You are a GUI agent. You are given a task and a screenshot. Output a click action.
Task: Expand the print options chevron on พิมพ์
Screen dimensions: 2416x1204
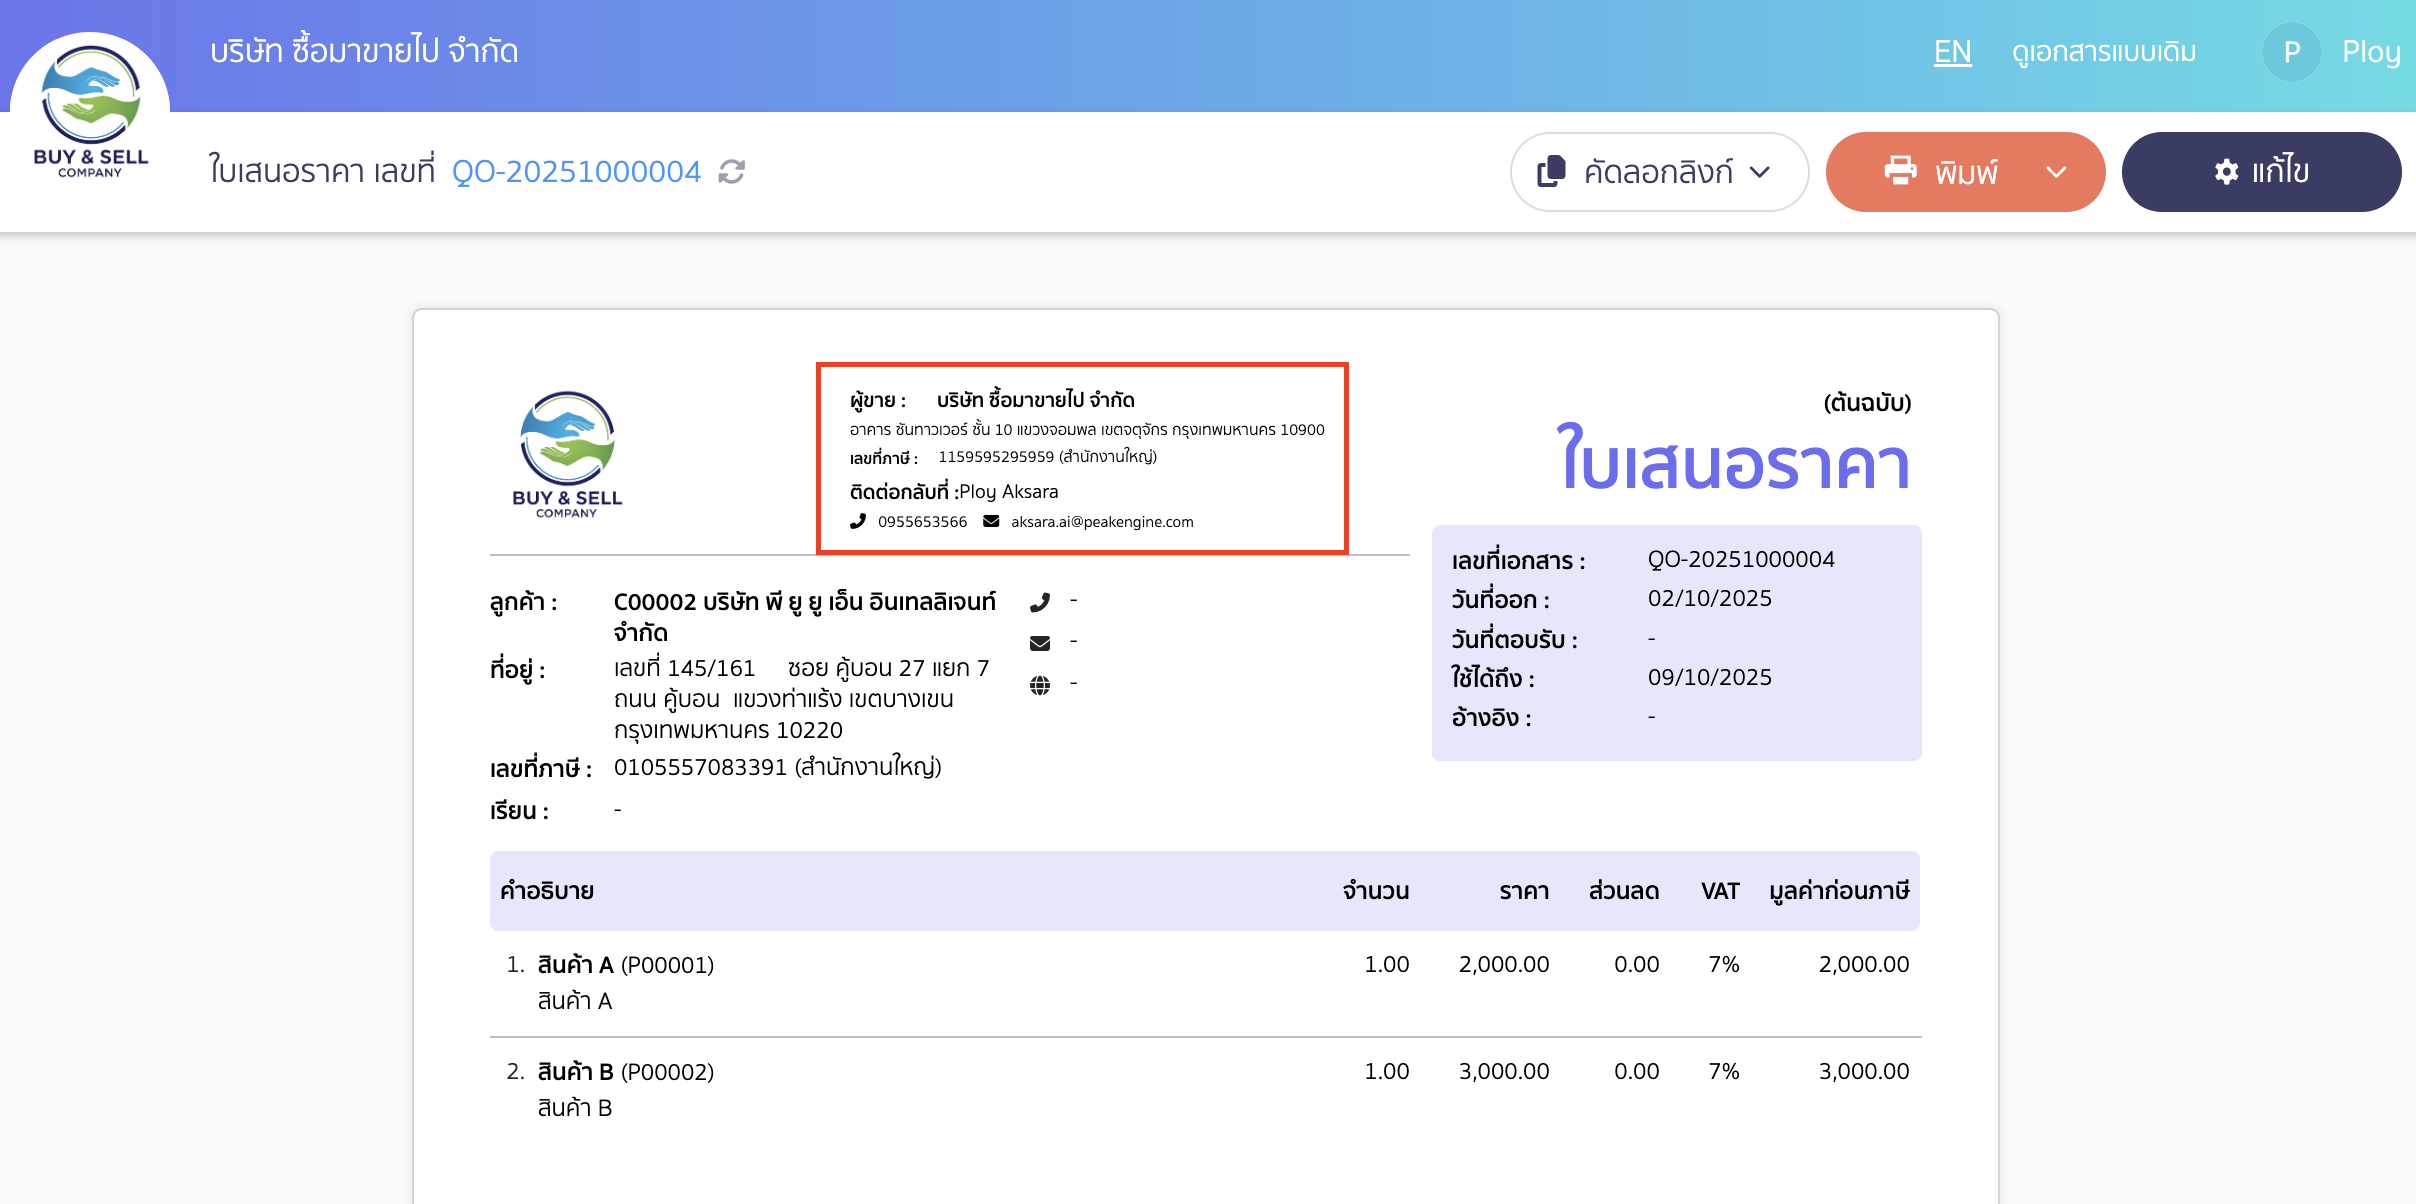[2057, 171]
